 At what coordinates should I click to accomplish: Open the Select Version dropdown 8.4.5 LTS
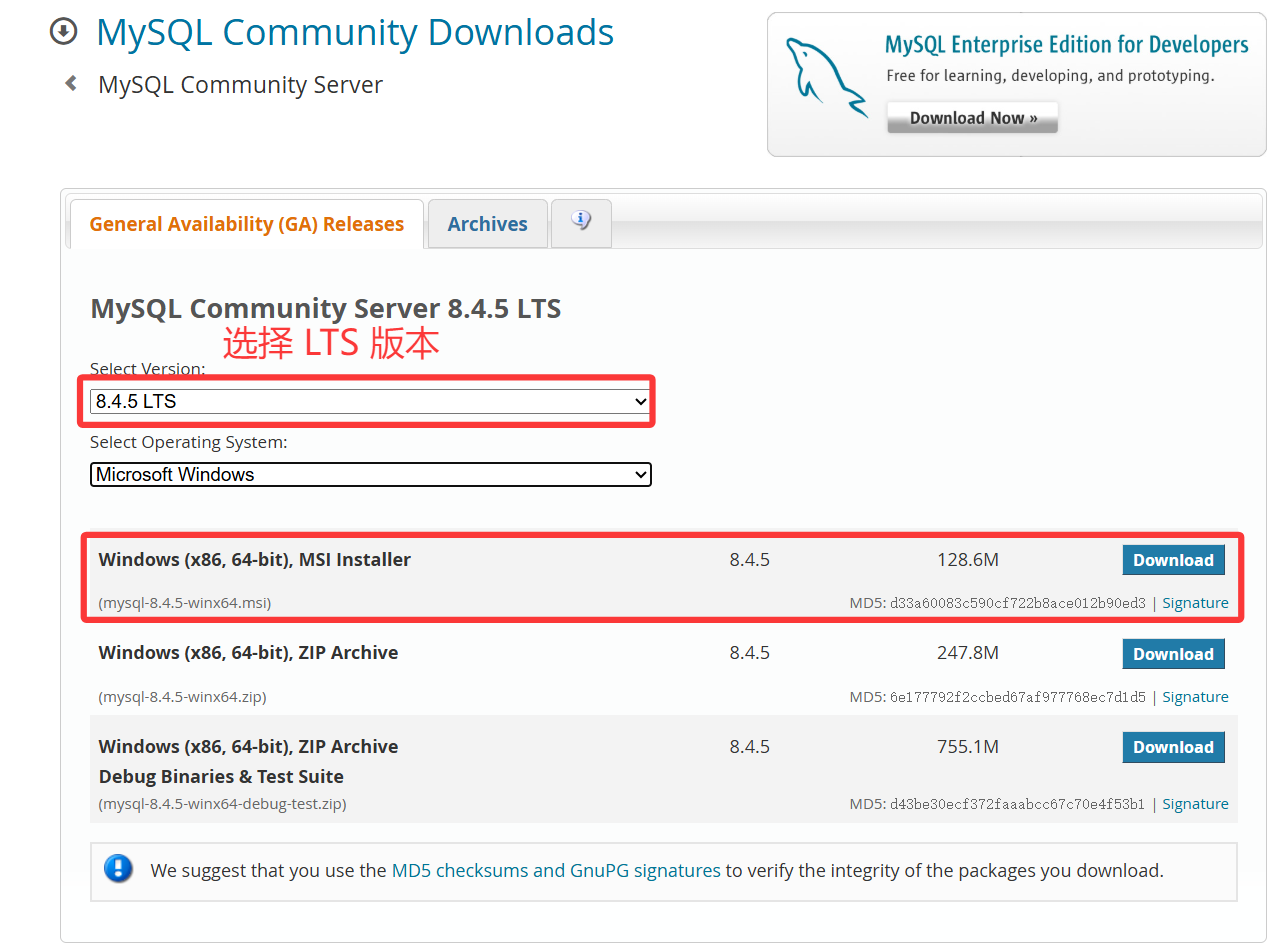pos(370,402)
